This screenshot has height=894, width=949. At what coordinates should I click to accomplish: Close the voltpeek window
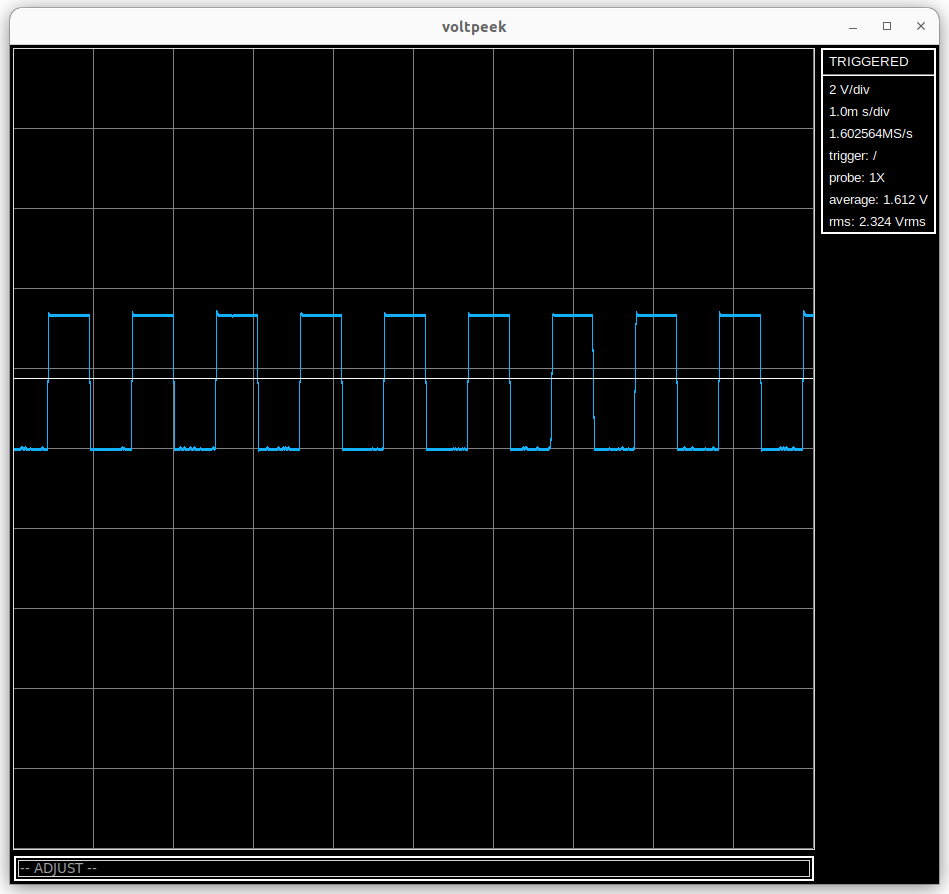coord(920,26)
